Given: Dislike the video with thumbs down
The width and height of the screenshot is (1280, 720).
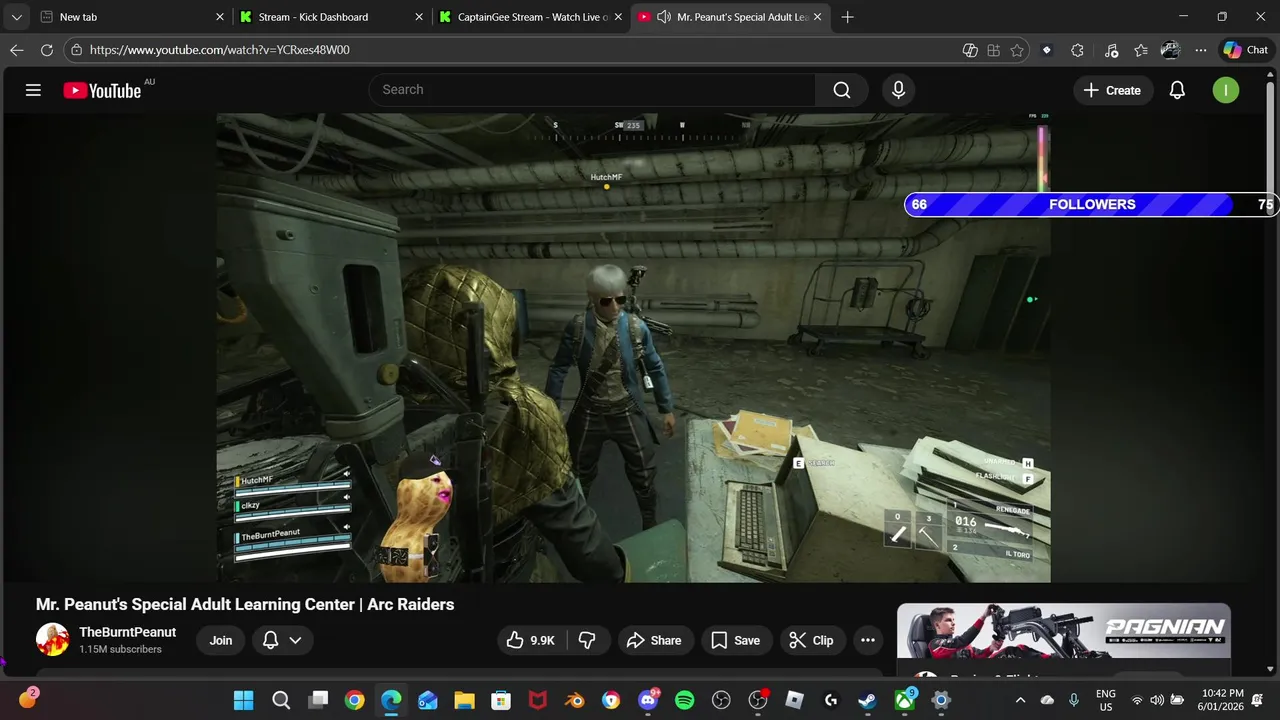Looking at the screenshot, I should pyautogui.click(x=587, y=640).
